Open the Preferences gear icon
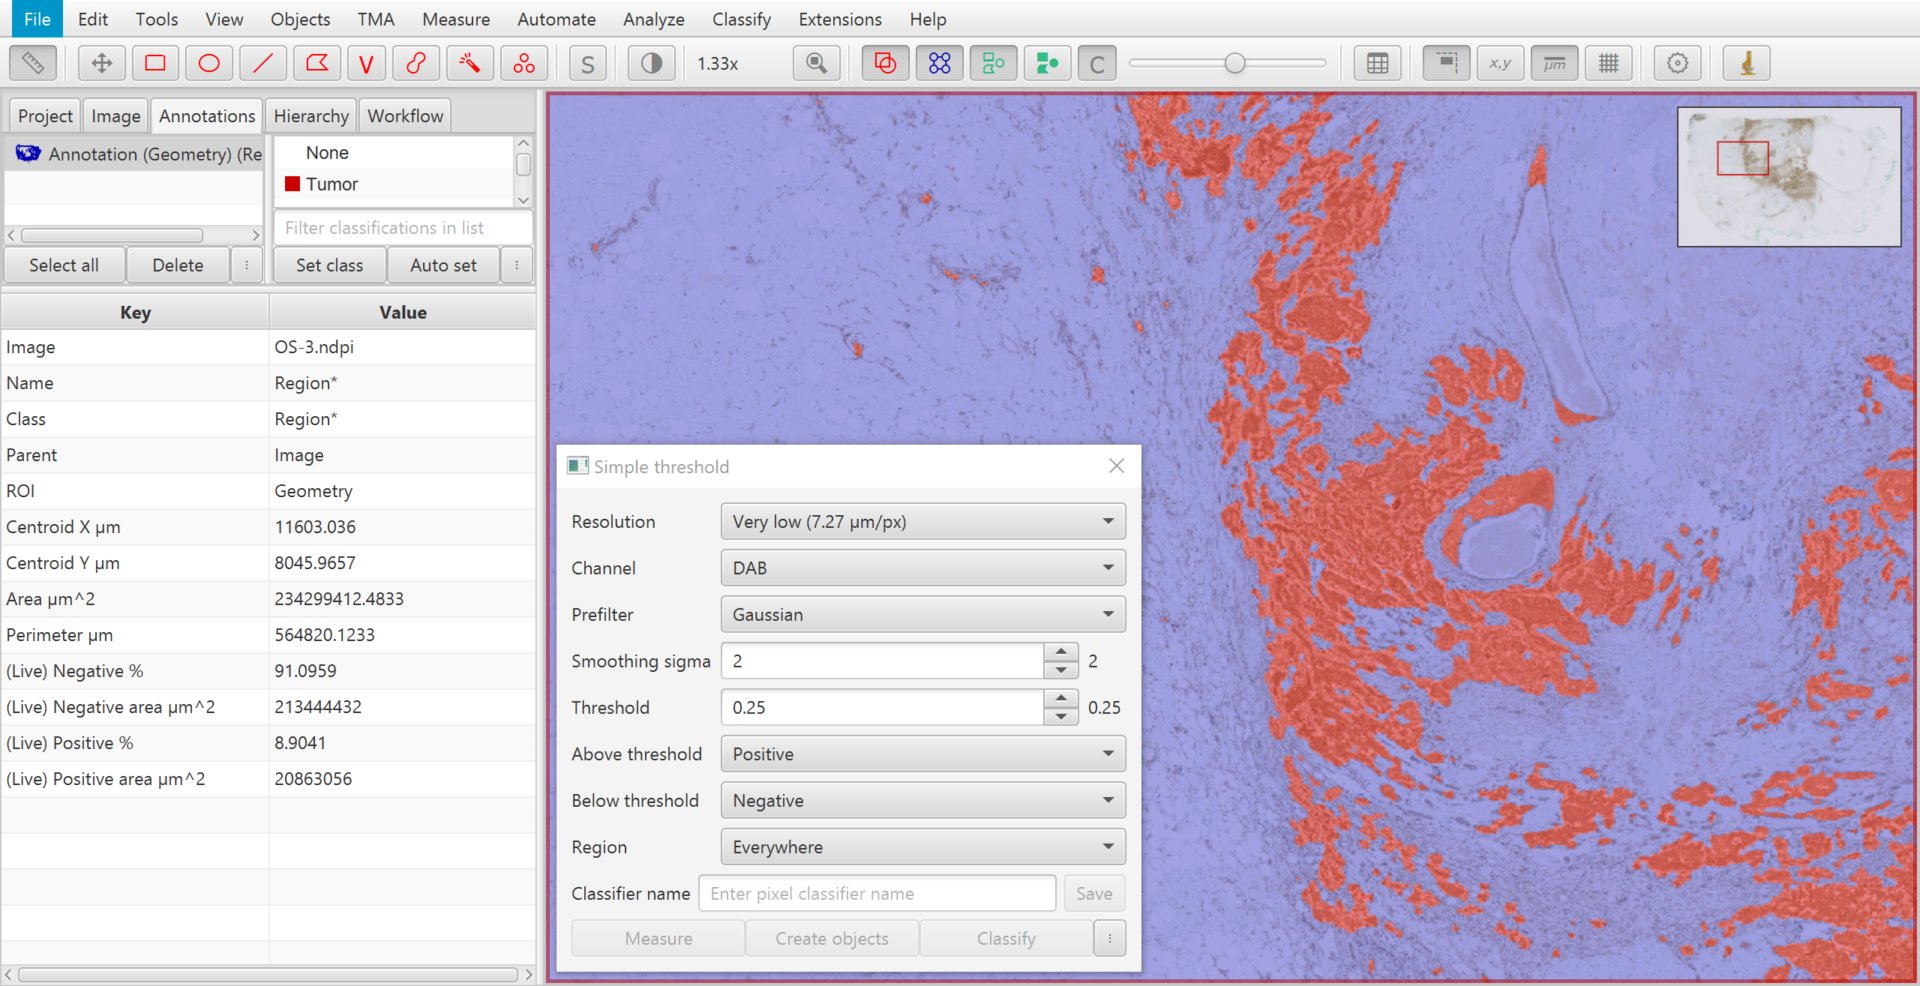 pos(1678,63)
